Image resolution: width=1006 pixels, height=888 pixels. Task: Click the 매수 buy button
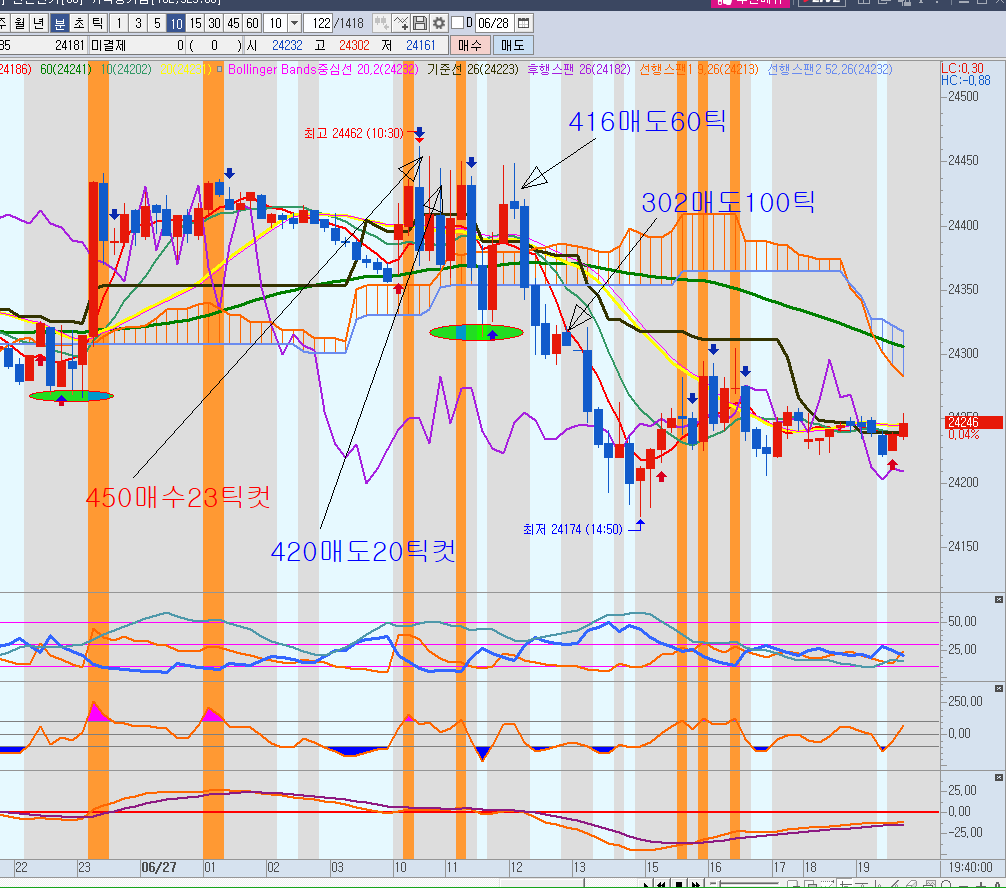pyautogui.click(x=470, y=45)
